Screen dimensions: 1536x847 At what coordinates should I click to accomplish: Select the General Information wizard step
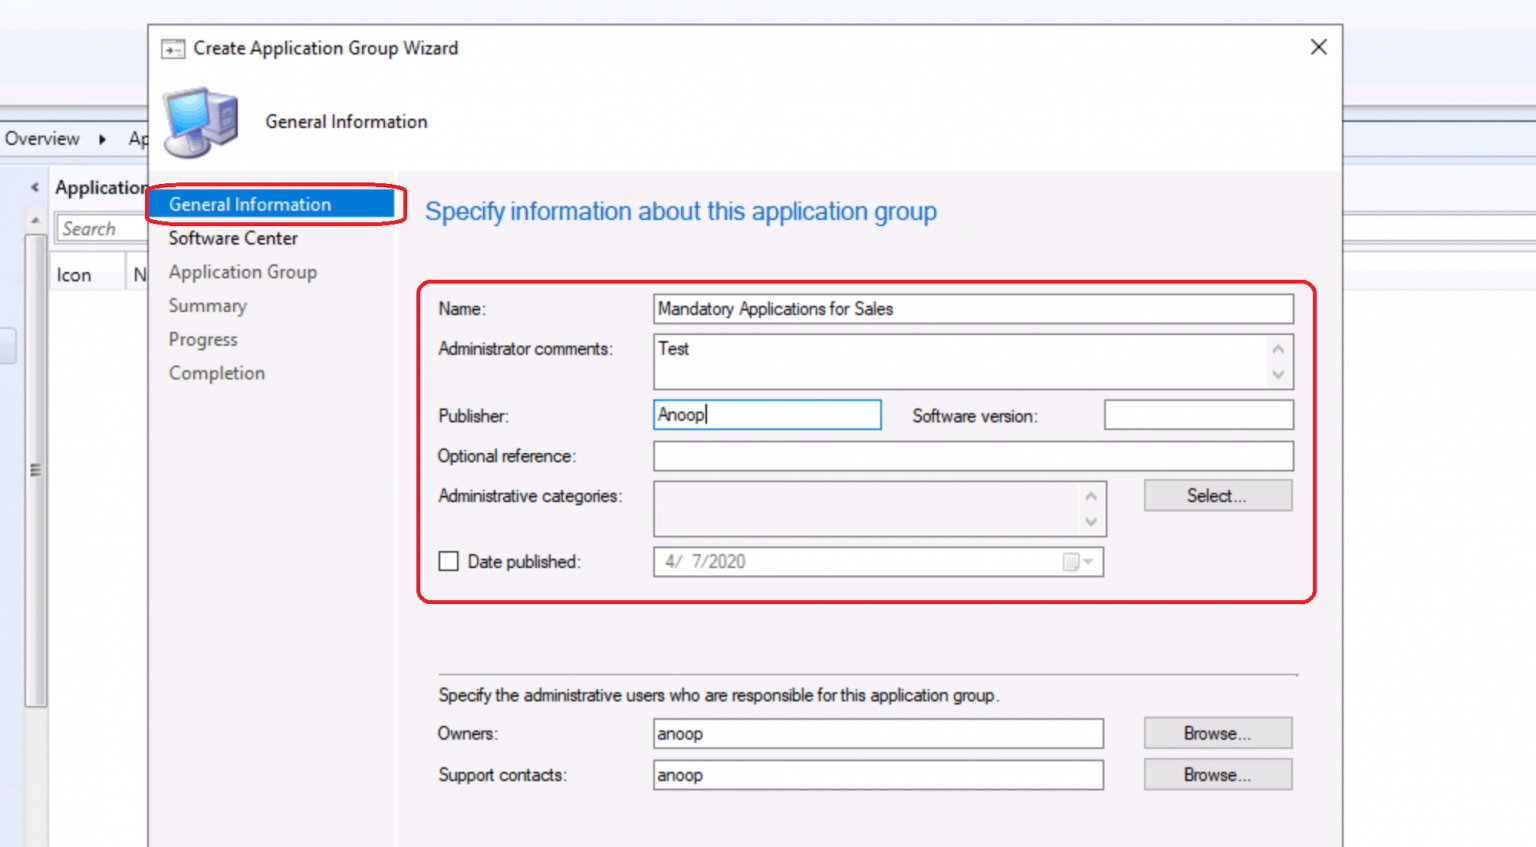pyautogui.click(x=250, y=204)
